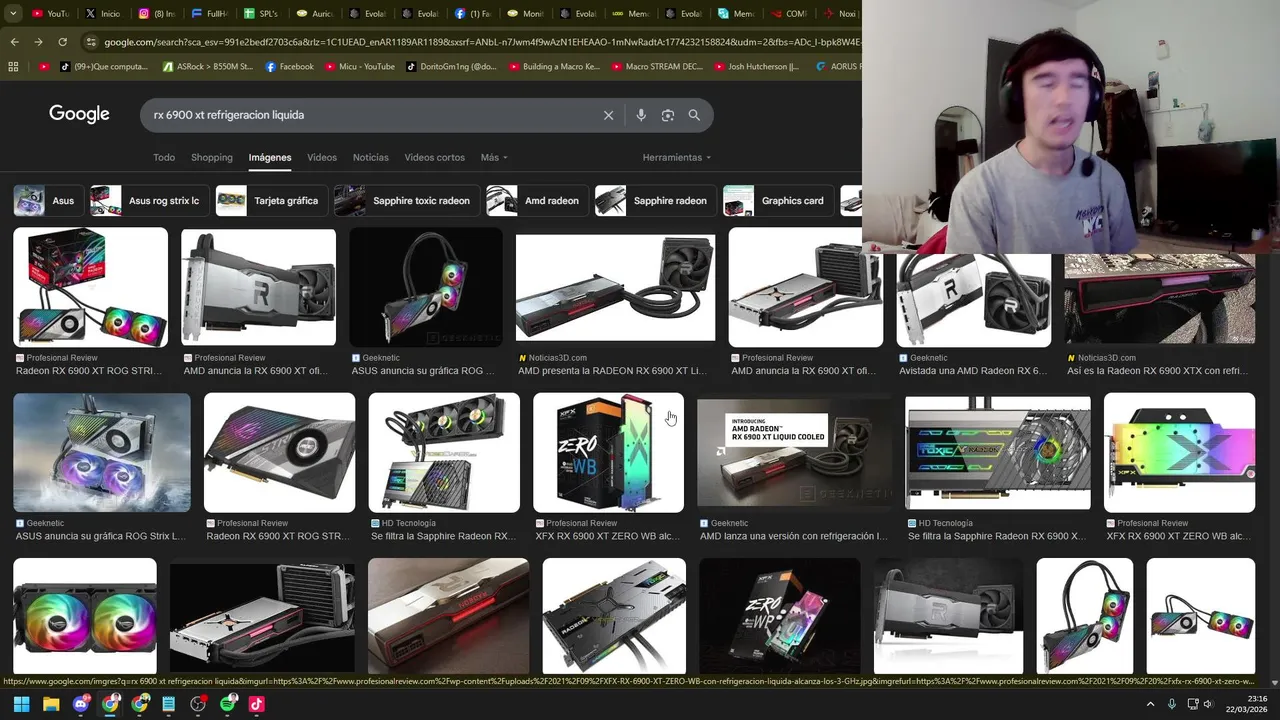Open the Facebook bookmark

290,67
